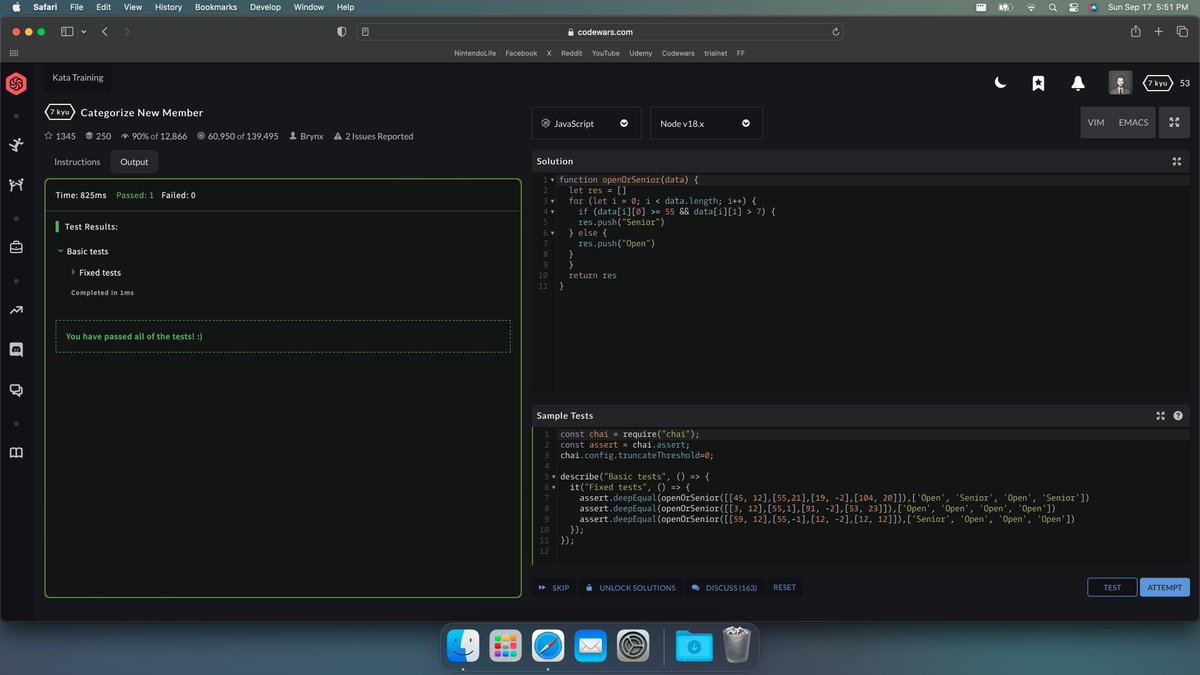Go back in Safari
This screenshot has height=675, width=1200.
pos(105,32)
